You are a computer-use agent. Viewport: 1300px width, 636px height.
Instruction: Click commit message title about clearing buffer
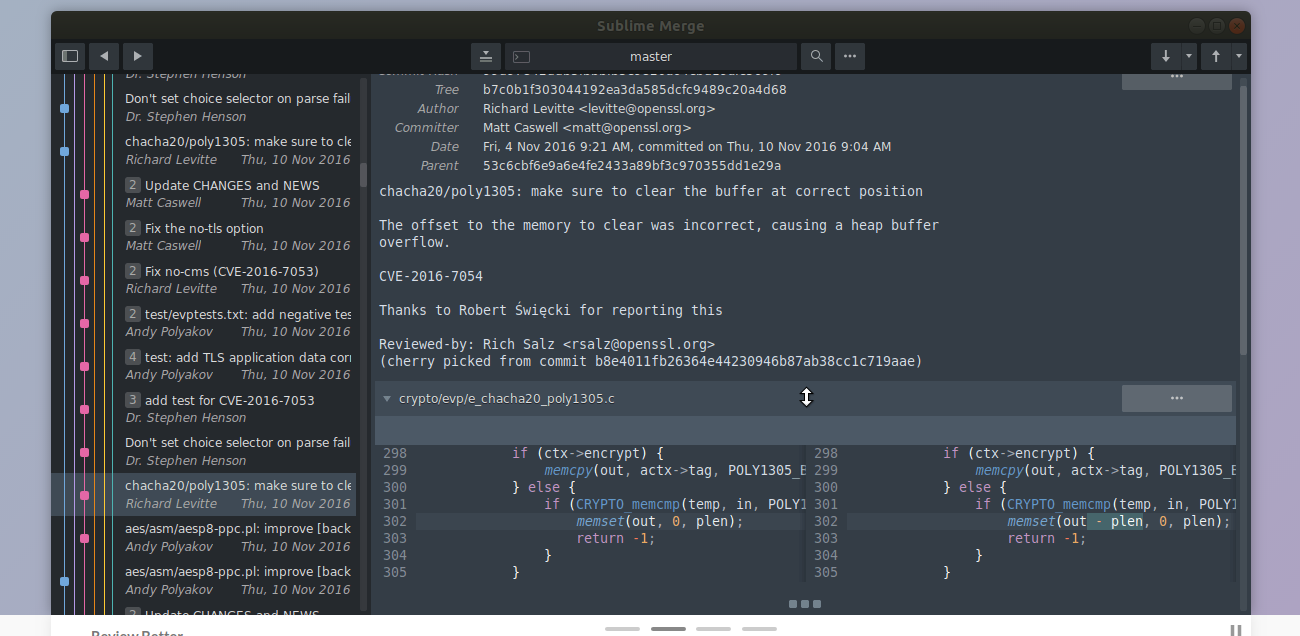(x=651, y=191)
